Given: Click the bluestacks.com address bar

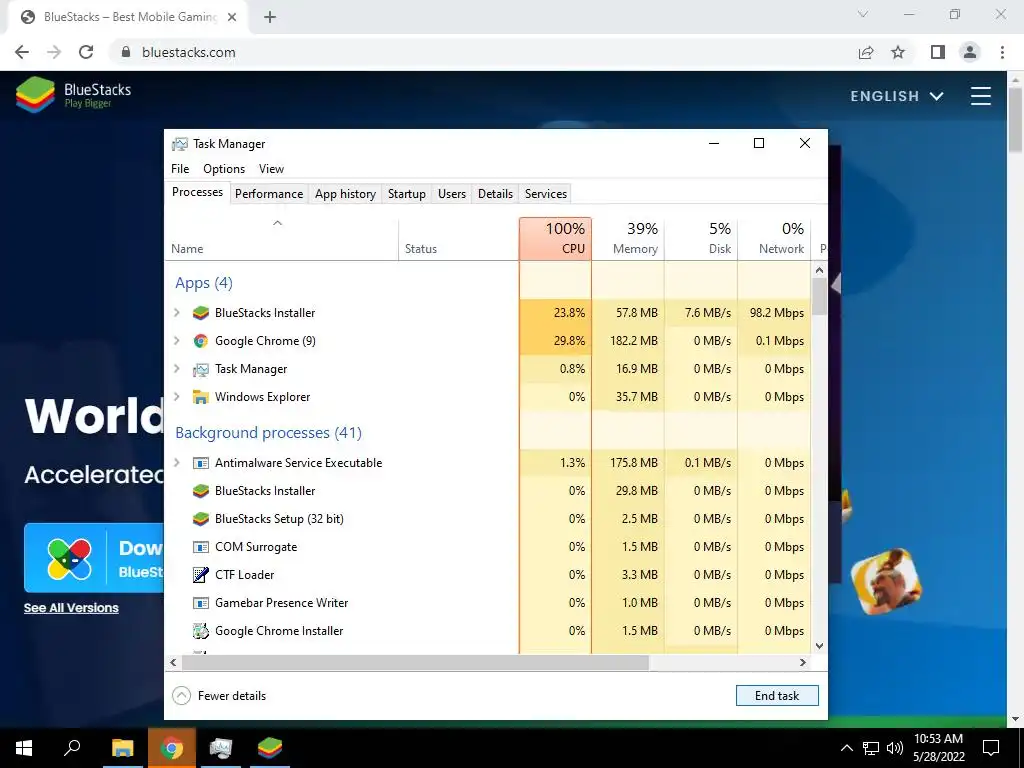Looking at the screenshot, I should point(483,52).
